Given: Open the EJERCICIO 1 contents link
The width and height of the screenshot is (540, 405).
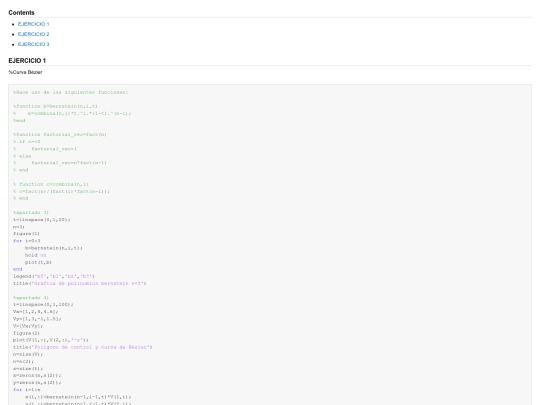Looking at the screenshot, I should tap(33, 24).
